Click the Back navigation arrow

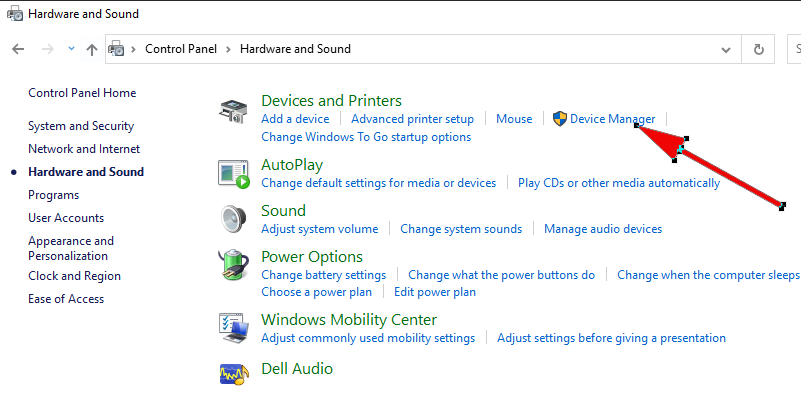coord(18,49)
